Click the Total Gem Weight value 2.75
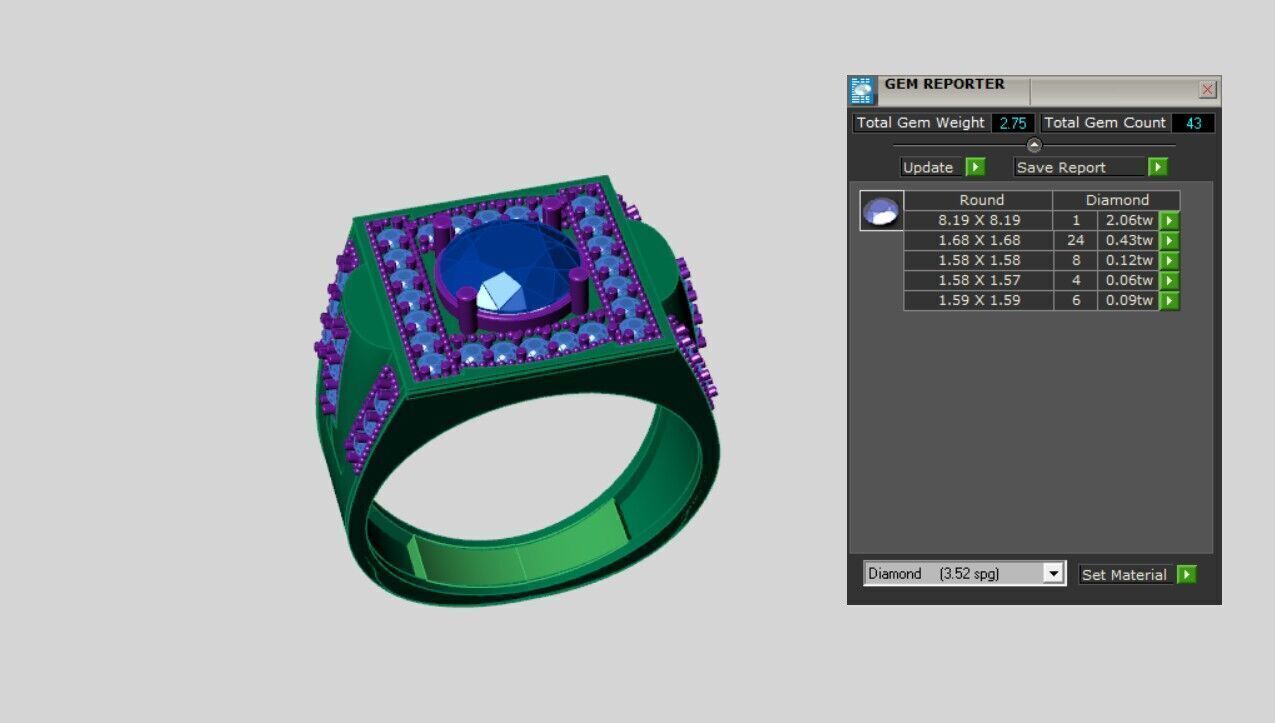Viewport: 1275px width, 723px height. coord(1013,123)
